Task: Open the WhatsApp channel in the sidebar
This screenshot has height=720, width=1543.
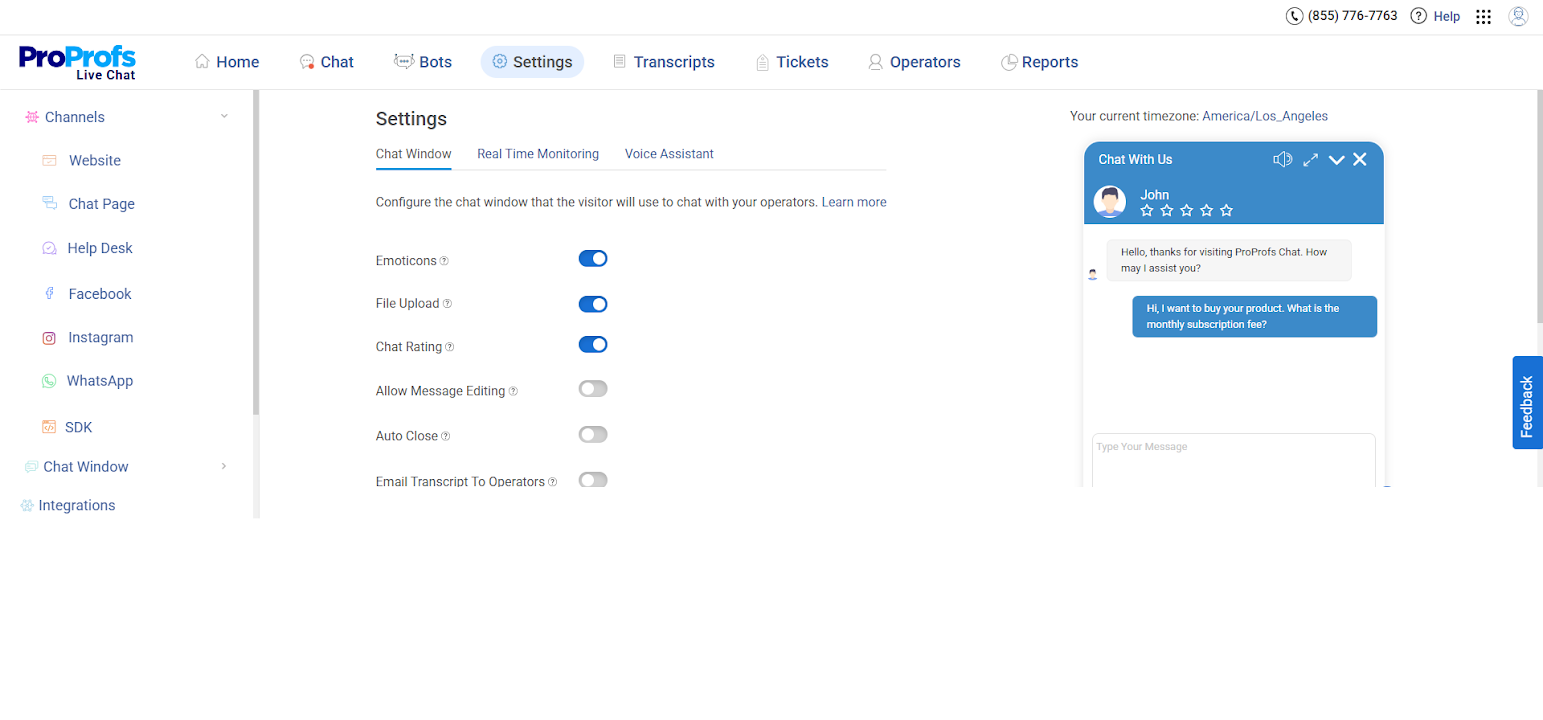Action: click(x=101, y=380)
